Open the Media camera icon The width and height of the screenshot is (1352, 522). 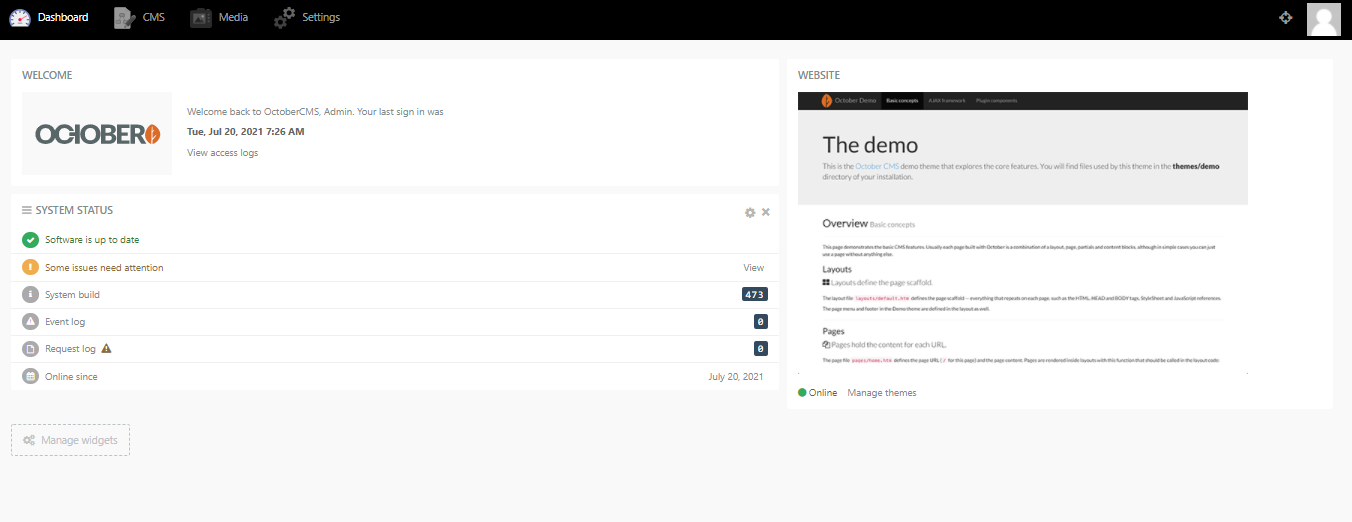pos(201,18)
